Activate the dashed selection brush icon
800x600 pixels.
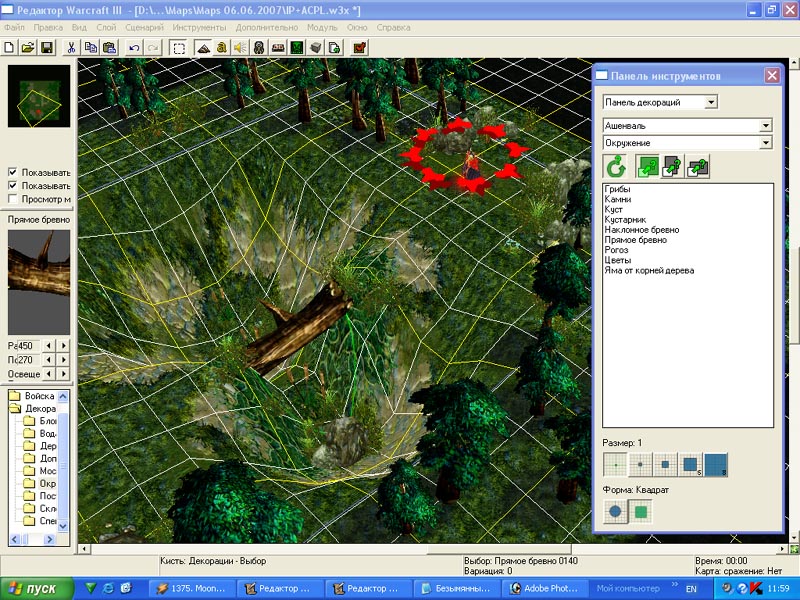pos(179,48)
